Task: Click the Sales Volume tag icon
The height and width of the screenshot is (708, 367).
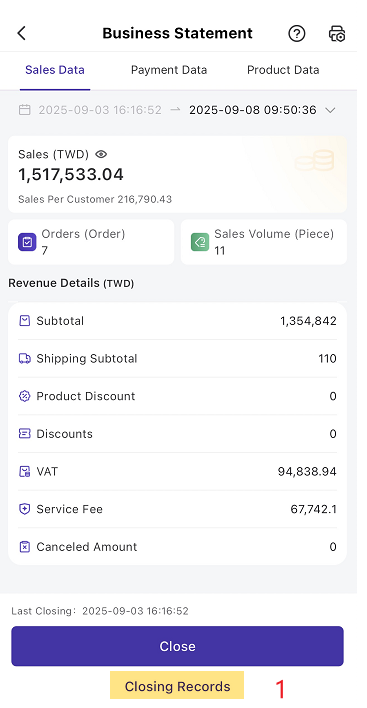Action: tap(200, 242)
